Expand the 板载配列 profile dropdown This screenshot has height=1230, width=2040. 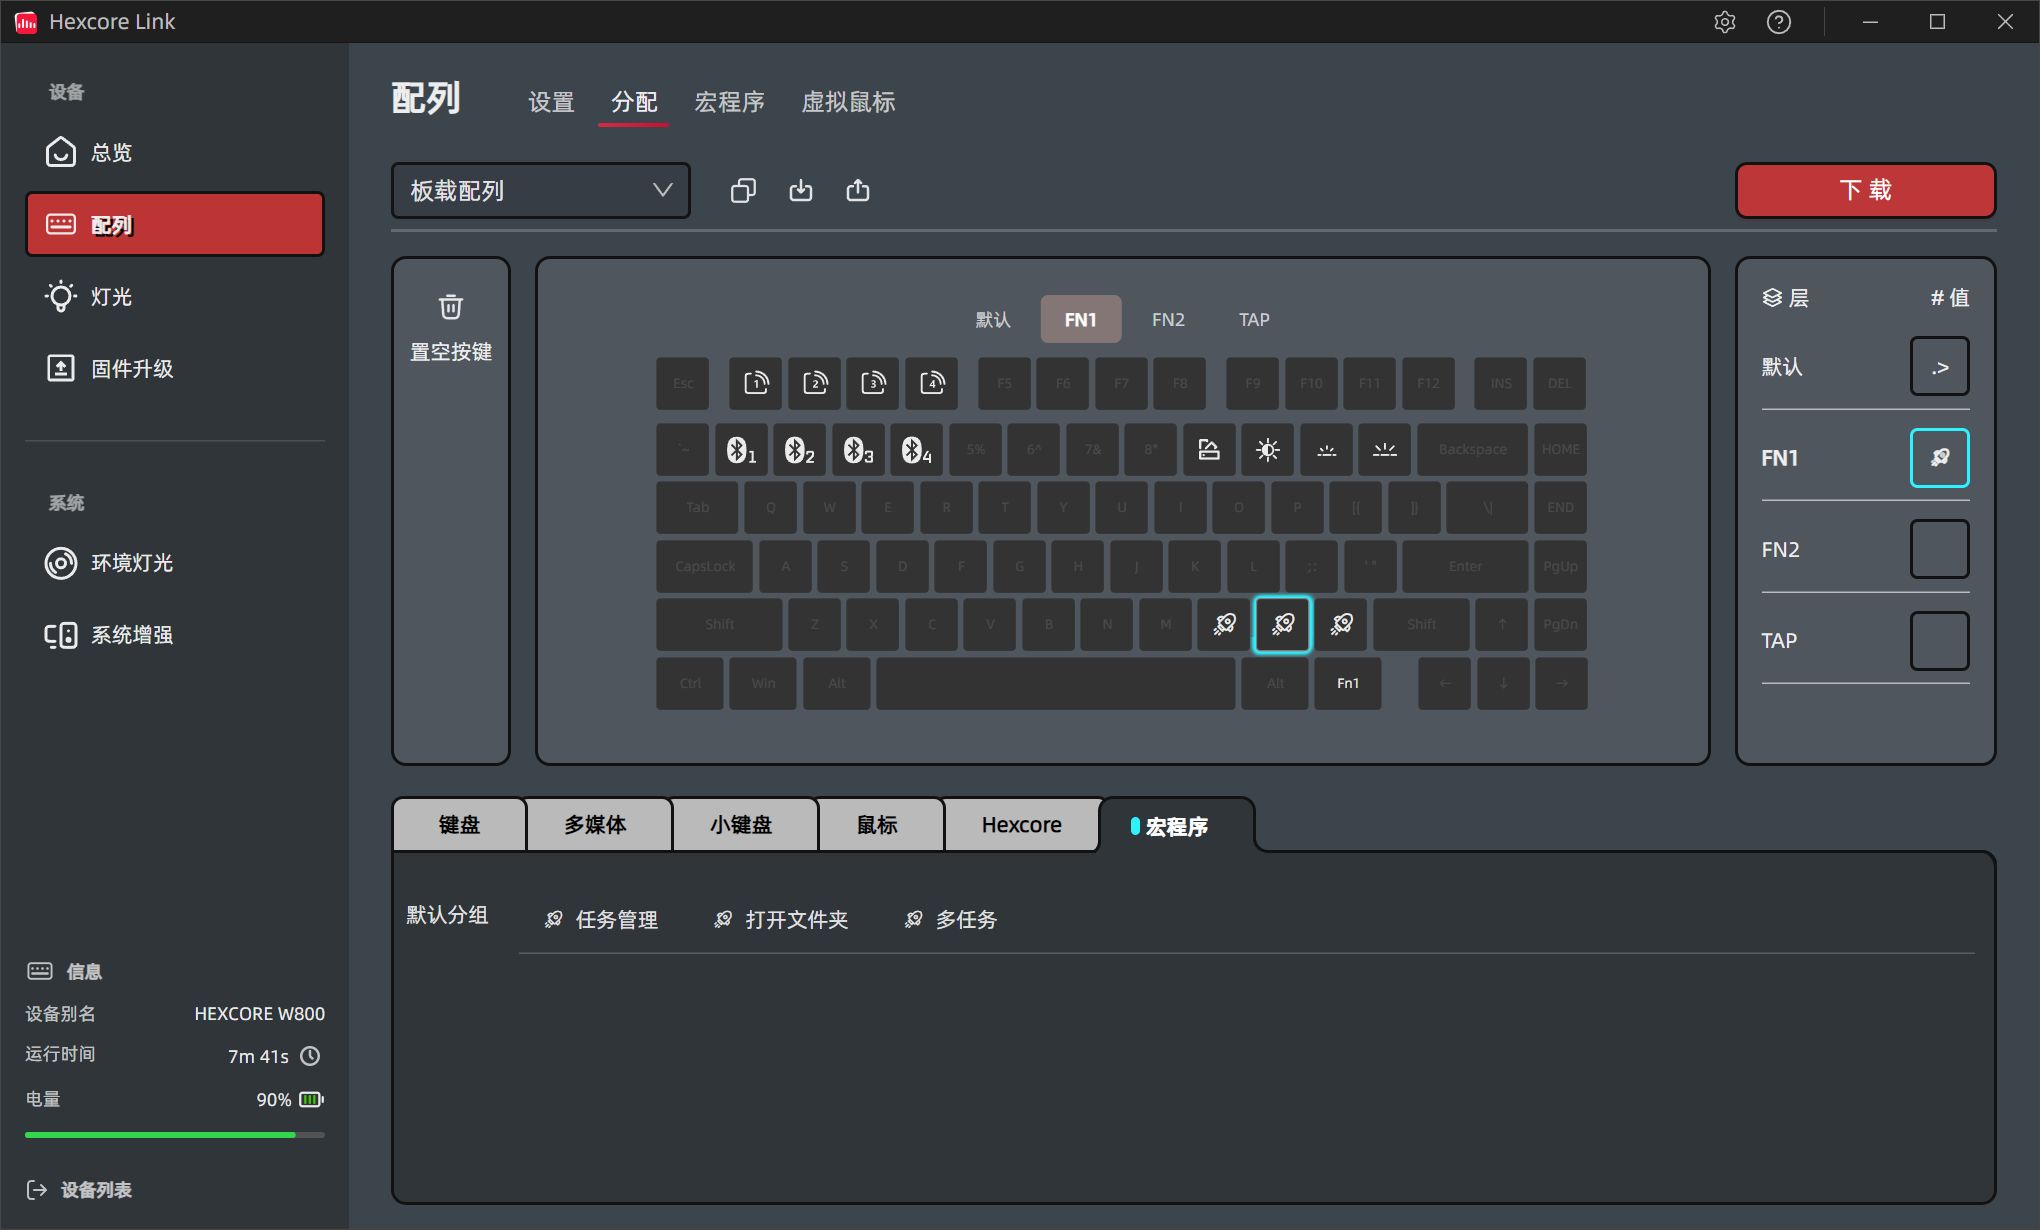pyautogui.click(x=541, y=190)
